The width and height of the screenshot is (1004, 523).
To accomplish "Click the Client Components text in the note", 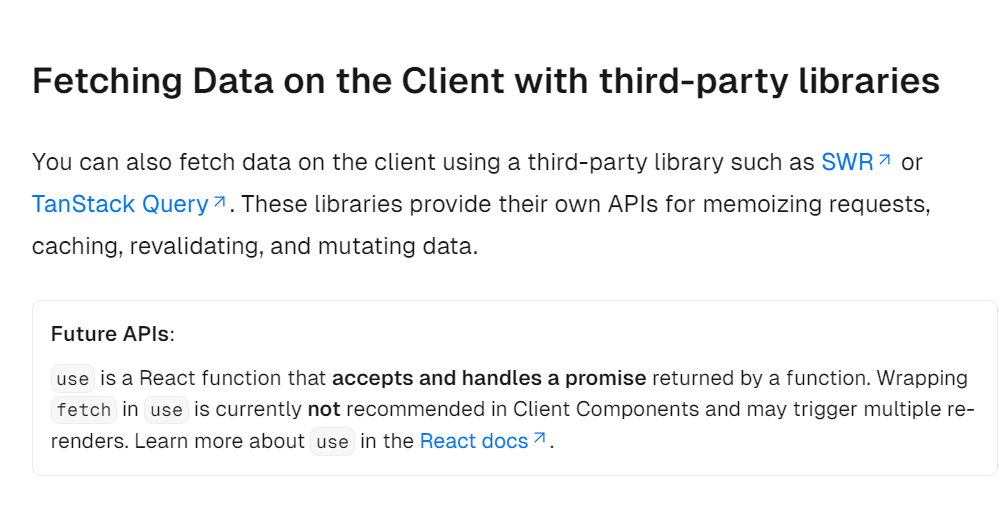I will 638,409.
